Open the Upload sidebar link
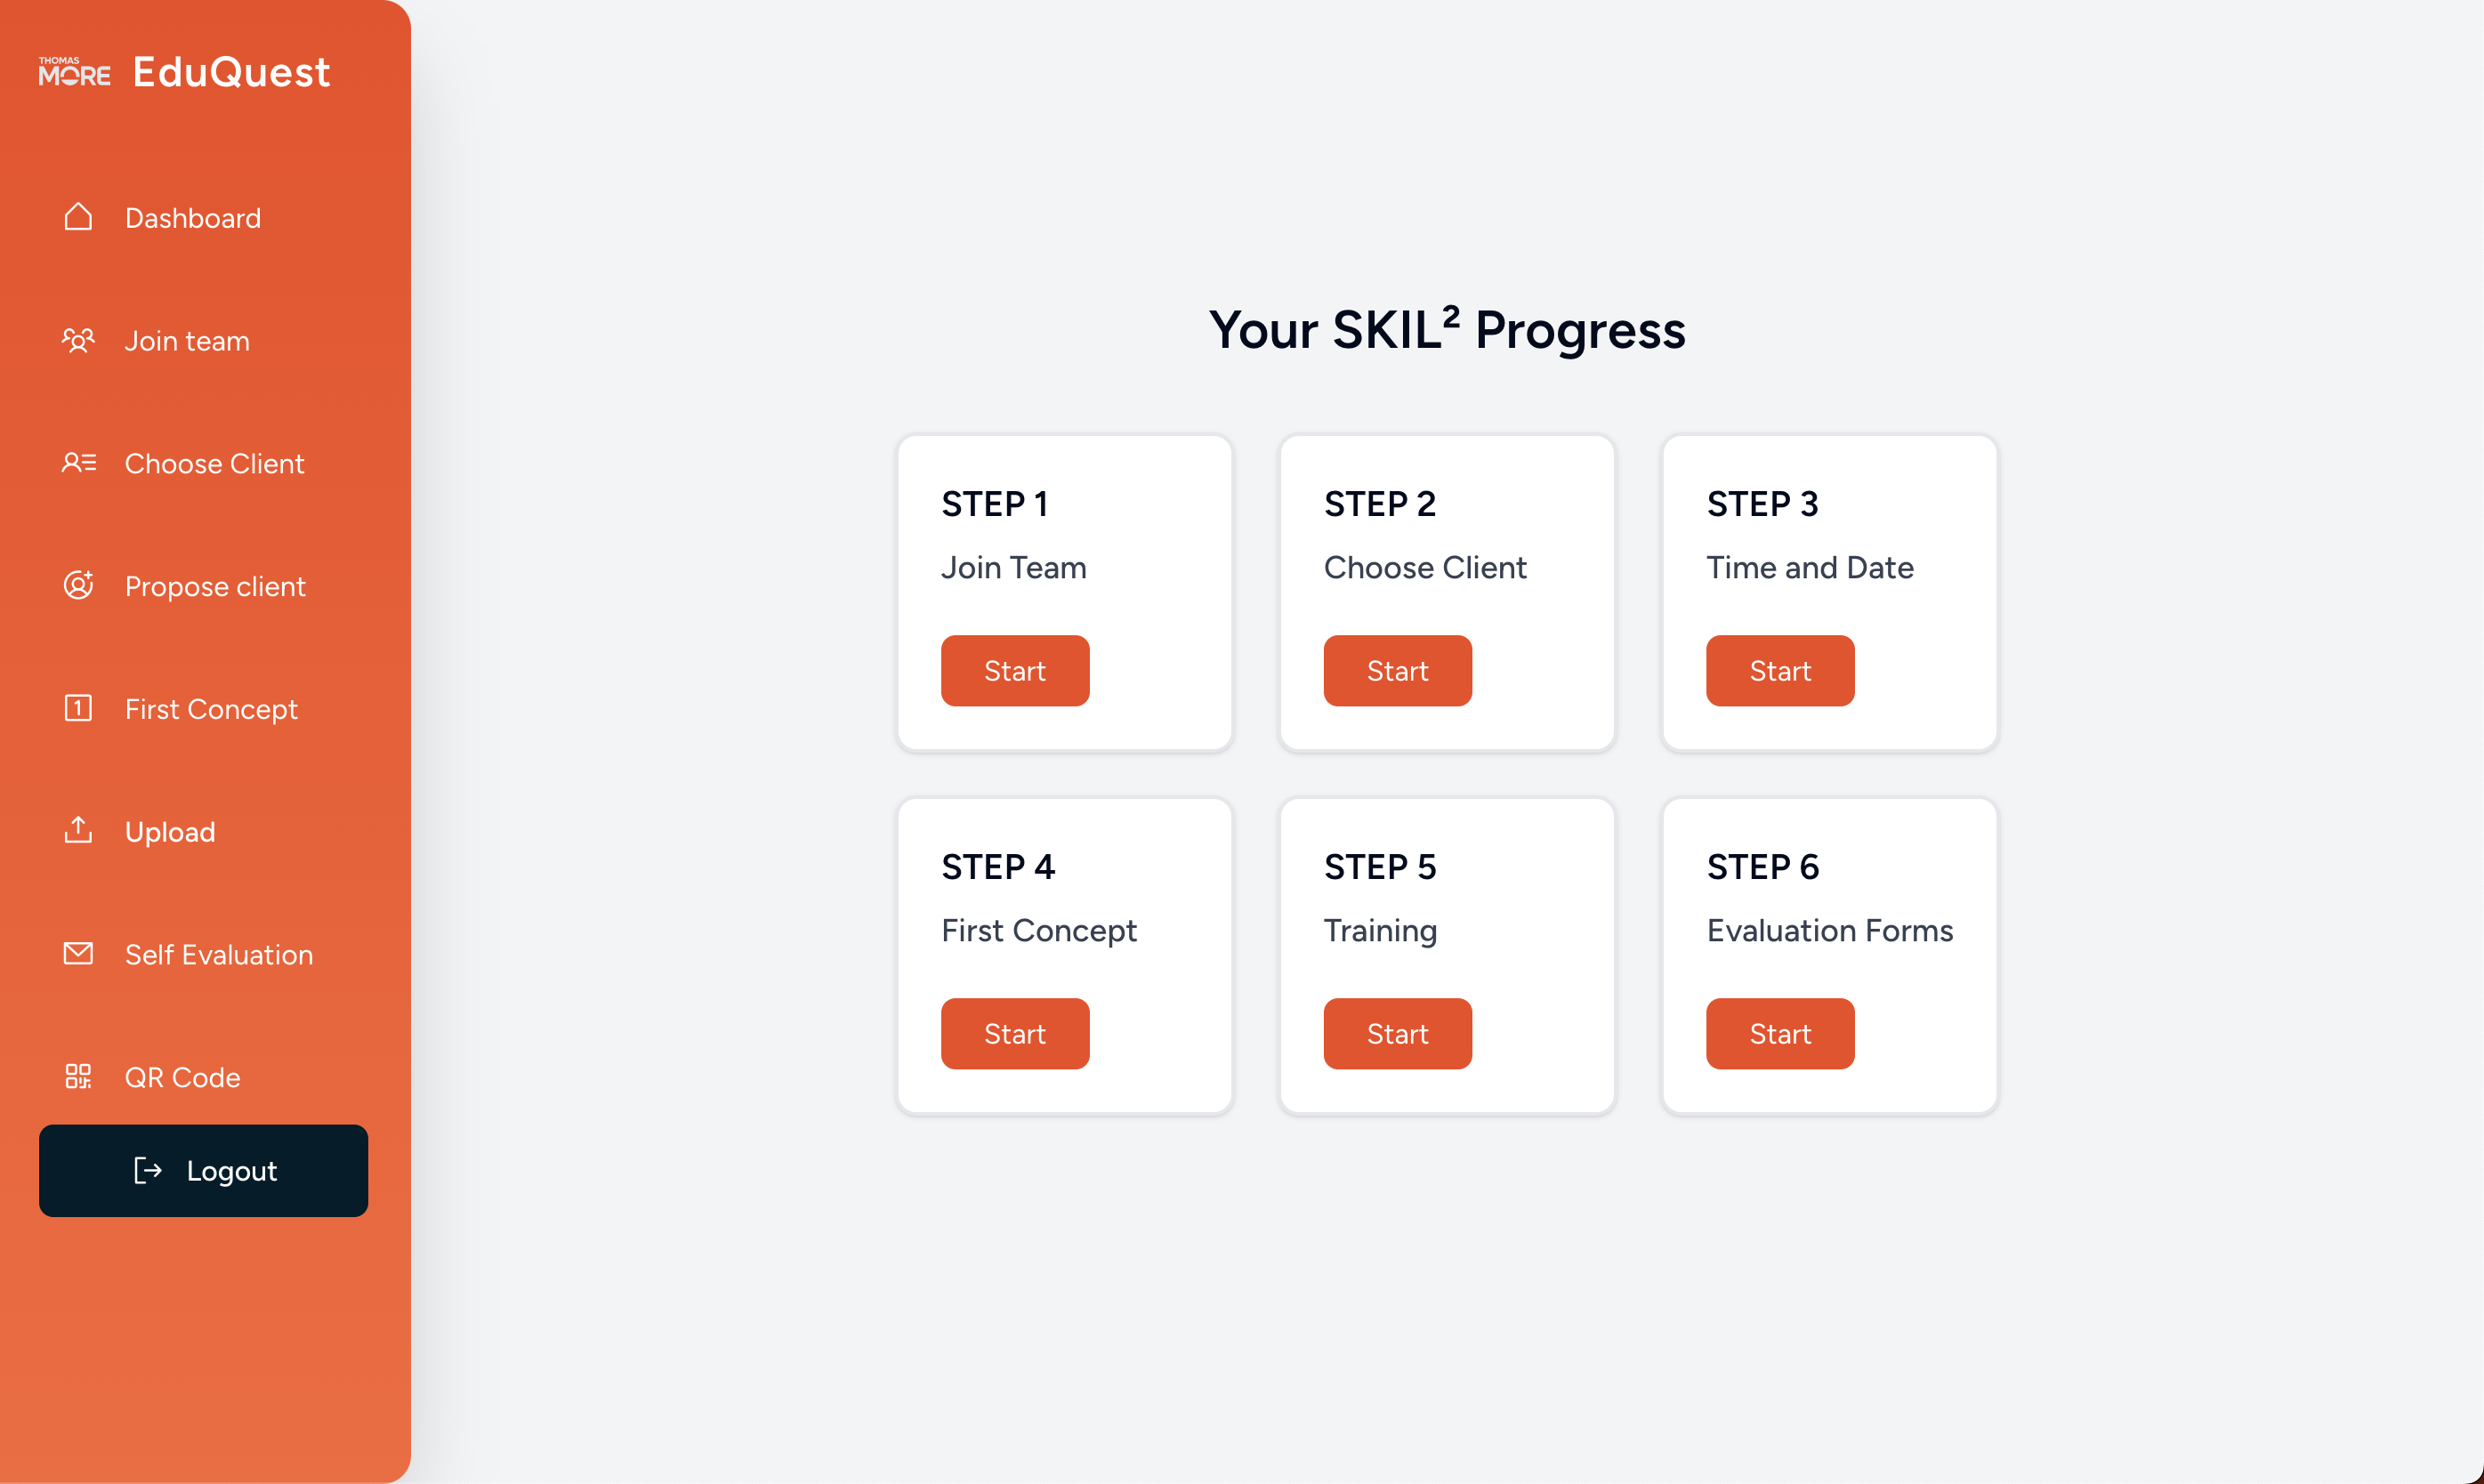The width and height of the screenshot is (2484, 1484). click(x=170, y=832)
